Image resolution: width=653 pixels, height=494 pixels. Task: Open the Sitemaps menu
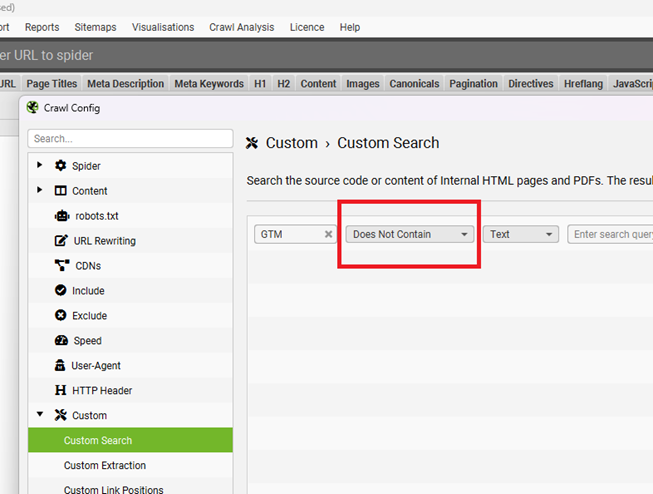95,27
